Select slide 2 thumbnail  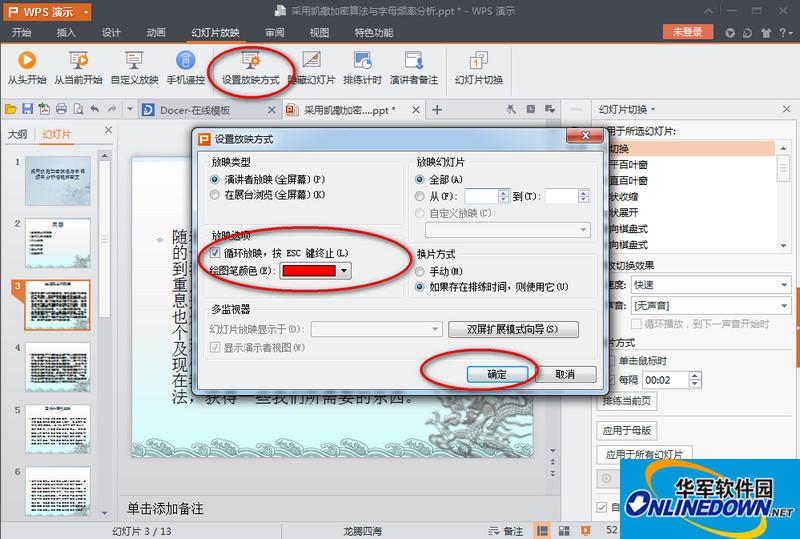click(58, 243)
